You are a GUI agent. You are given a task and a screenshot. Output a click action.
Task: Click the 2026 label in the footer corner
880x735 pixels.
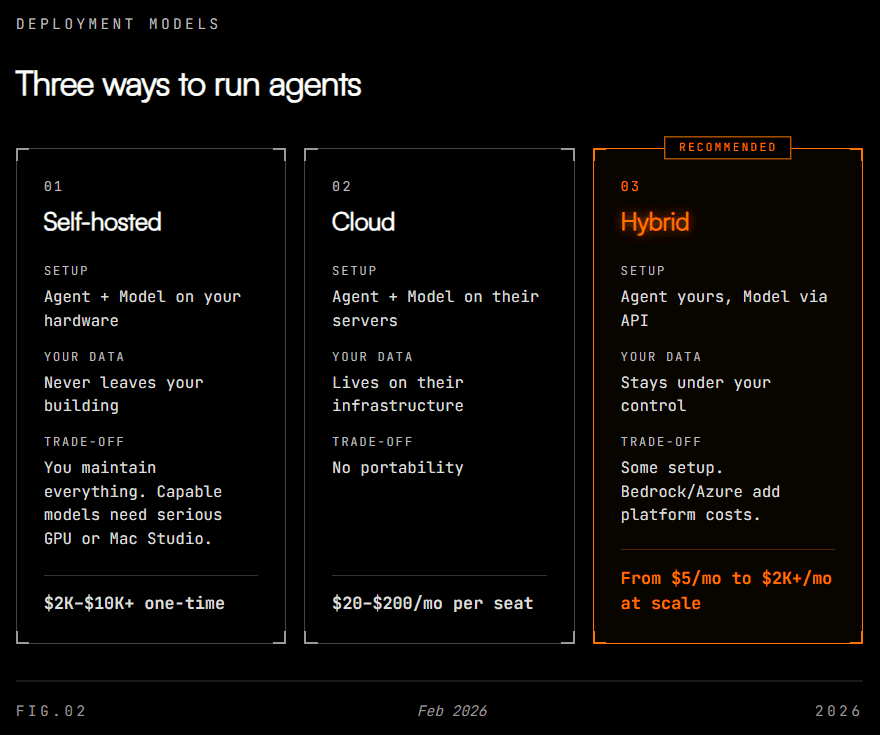[x=838, y=711]
